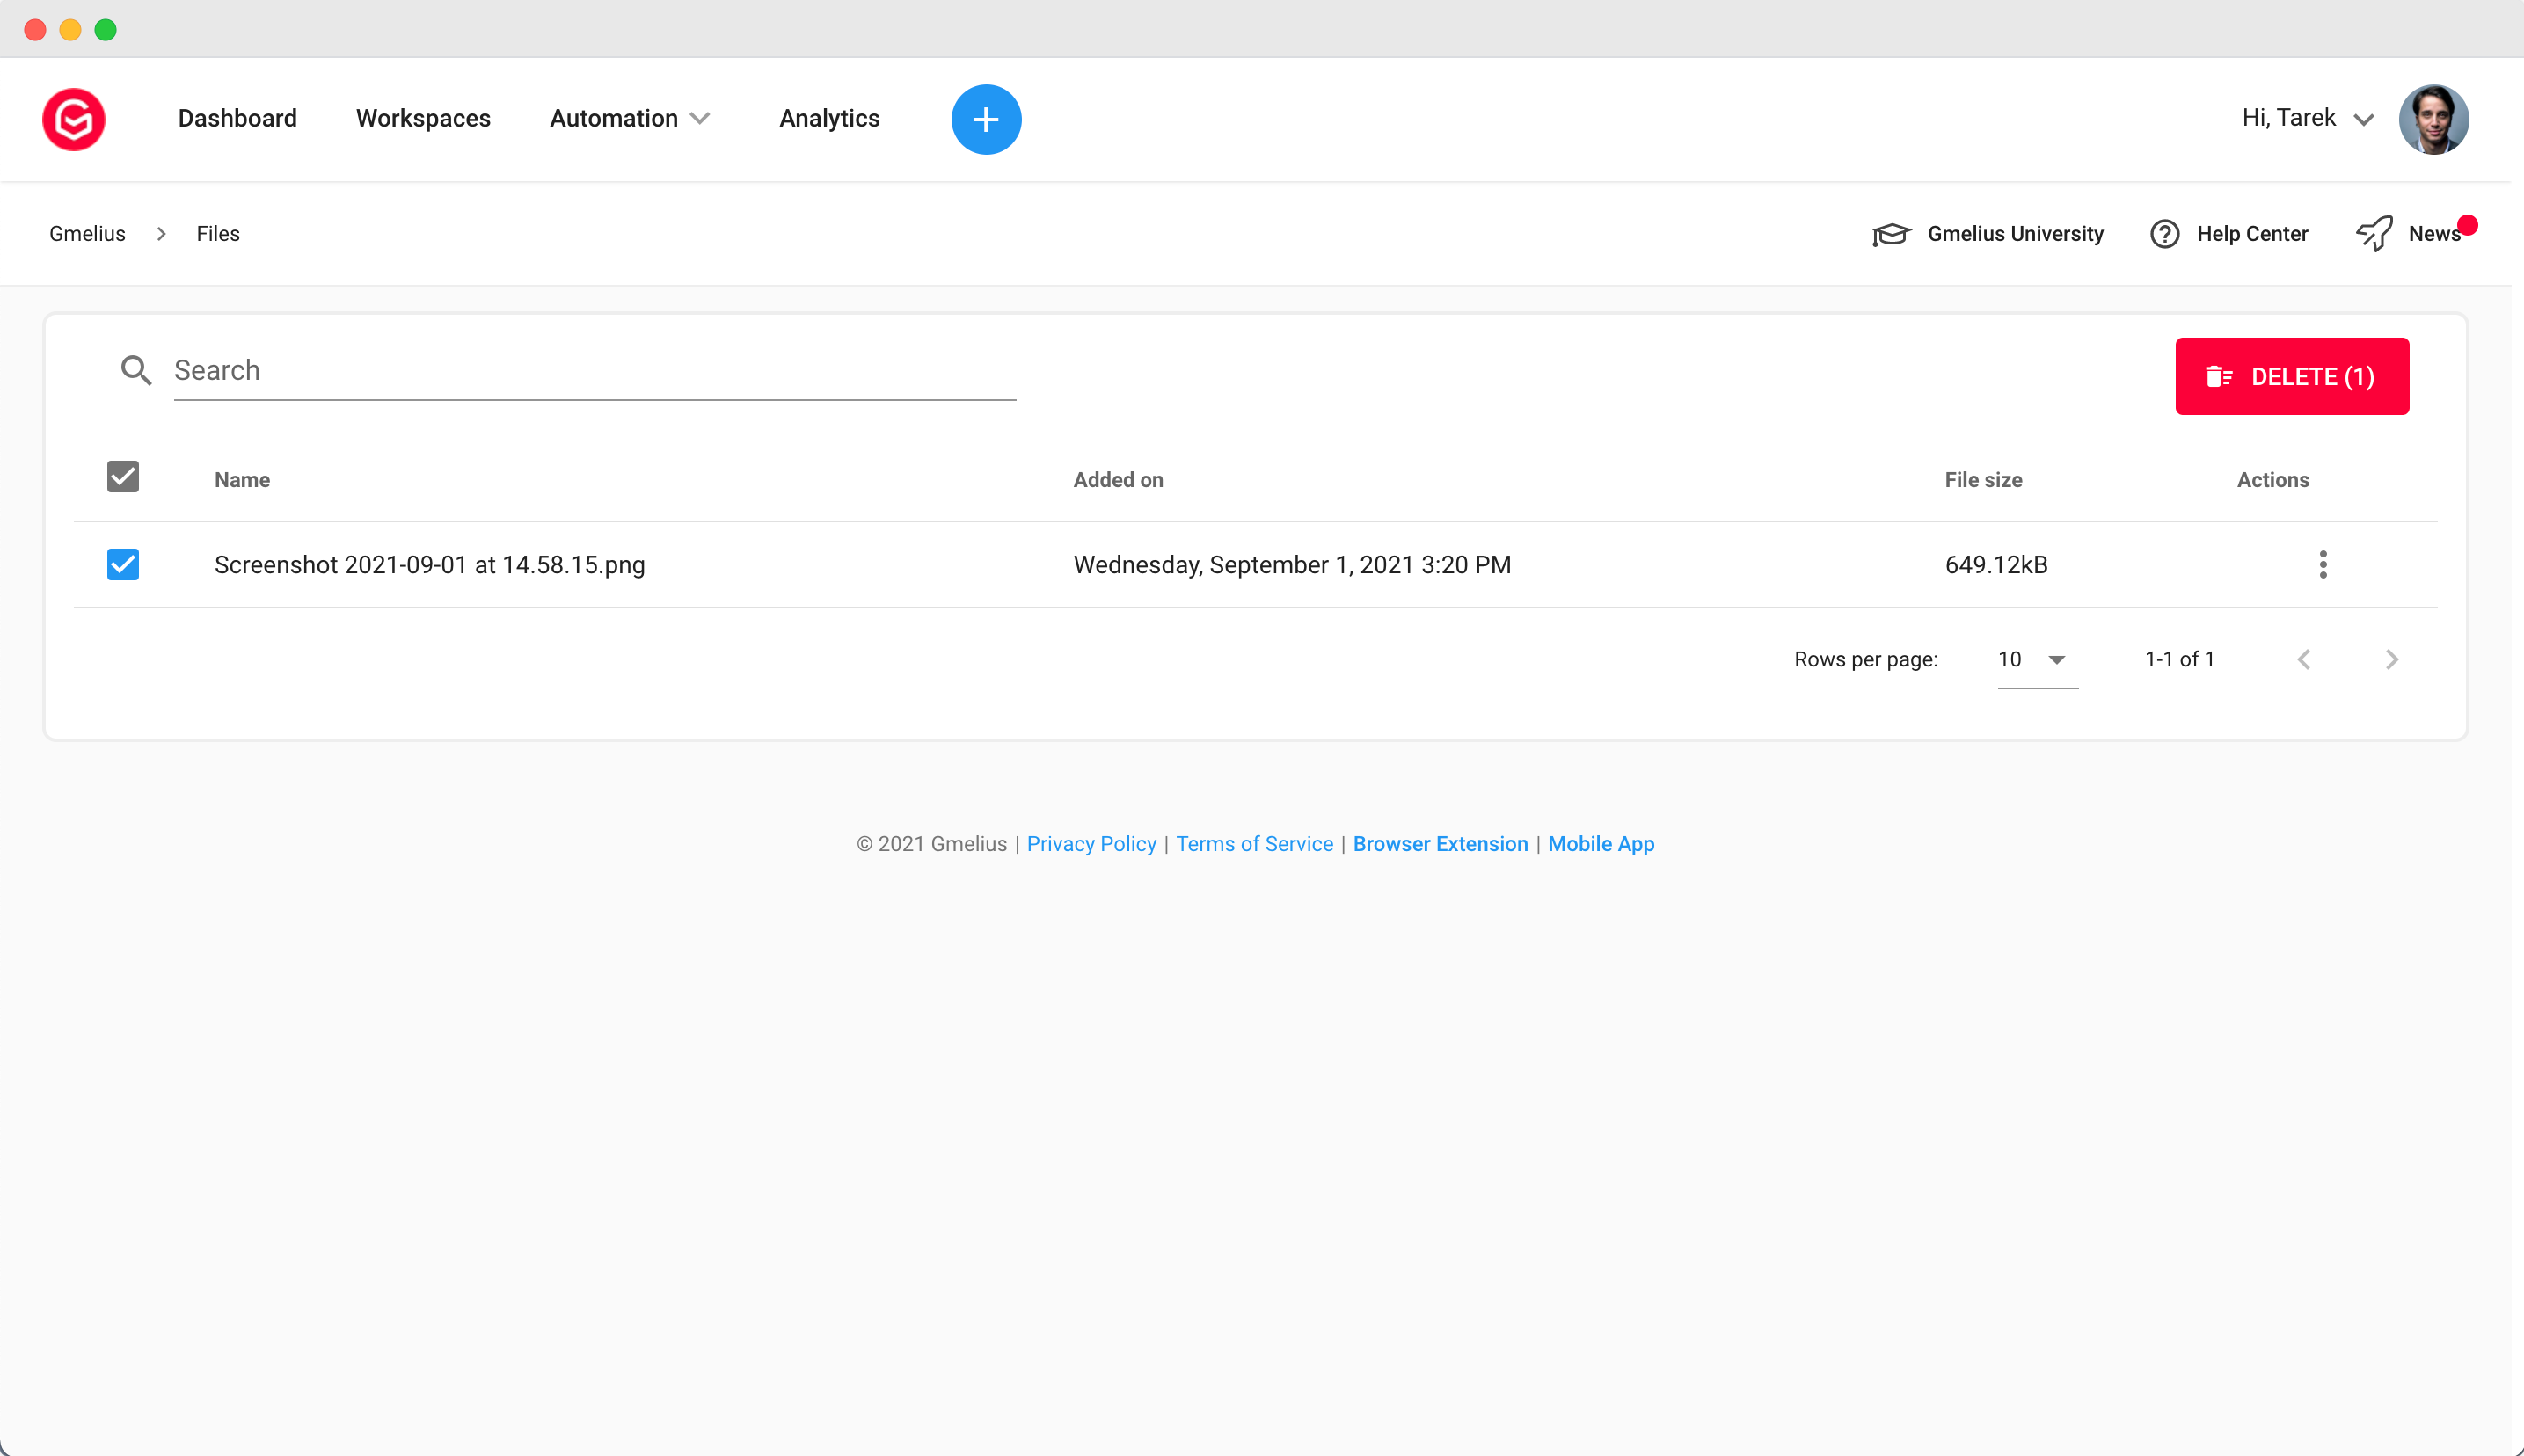
Task: Sort by the Name column header
Action: [242, 480]
